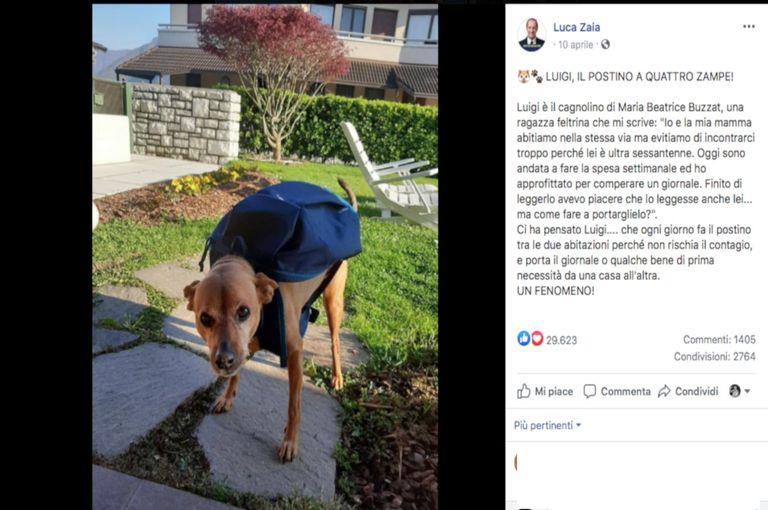768x510 pixels.
Task: Click the globe public-visibility icon
Action: (605, 45)
